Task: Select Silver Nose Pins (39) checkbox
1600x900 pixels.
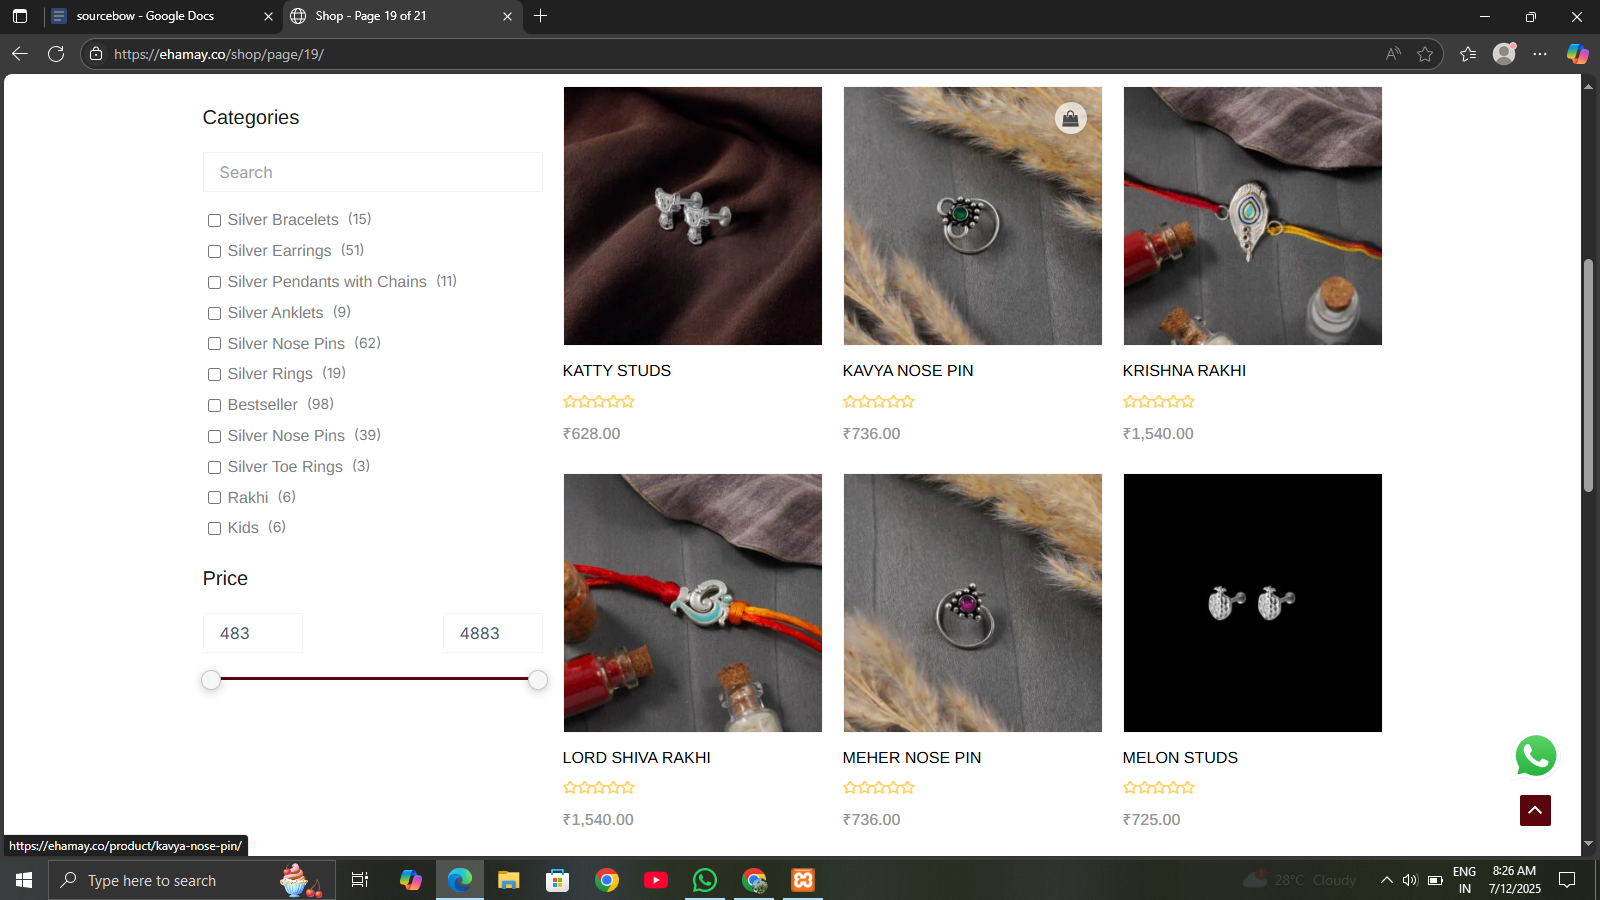Action: click(214, 436)
